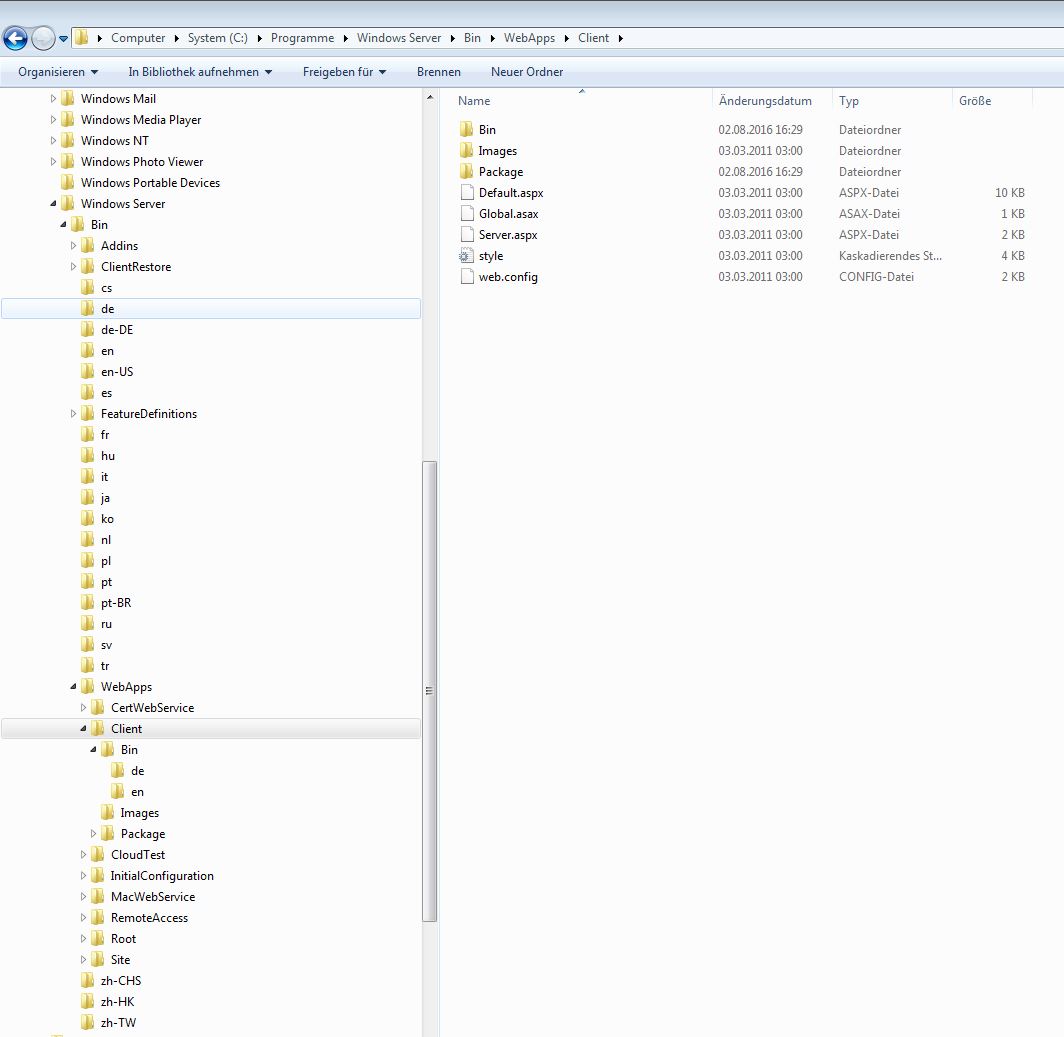
Task: Open the style cascading stylesheet file icon
Action: [x=465, y=256]
